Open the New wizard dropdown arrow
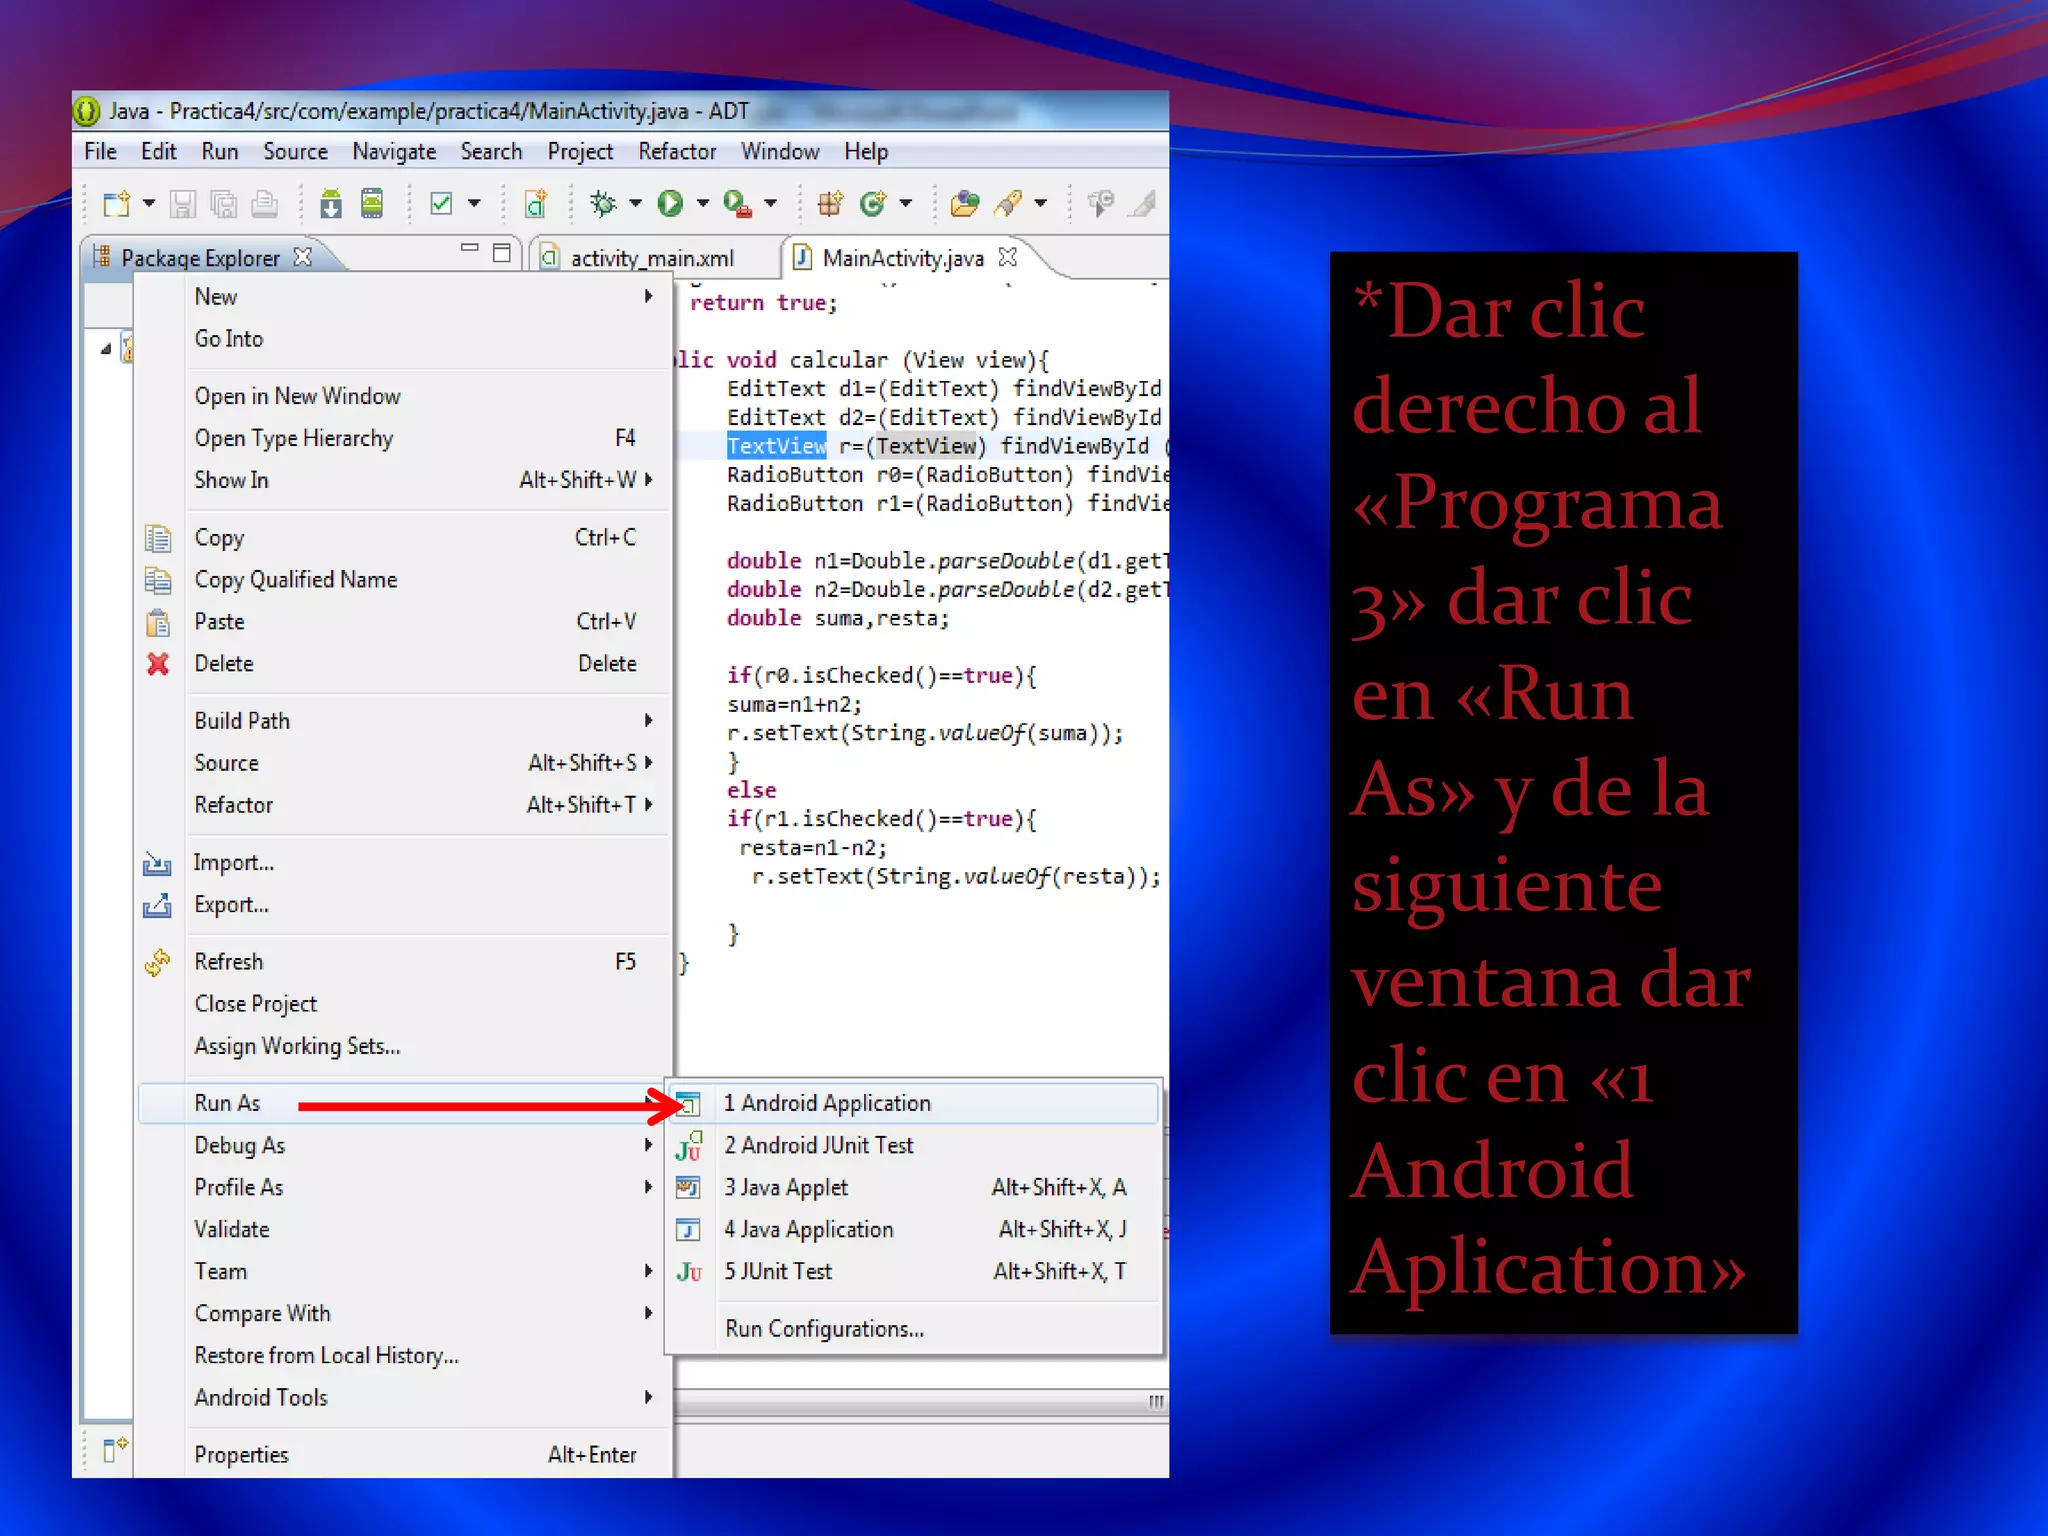Image resolution: width=2048 pixels, height=1536 pixels. 149,204
